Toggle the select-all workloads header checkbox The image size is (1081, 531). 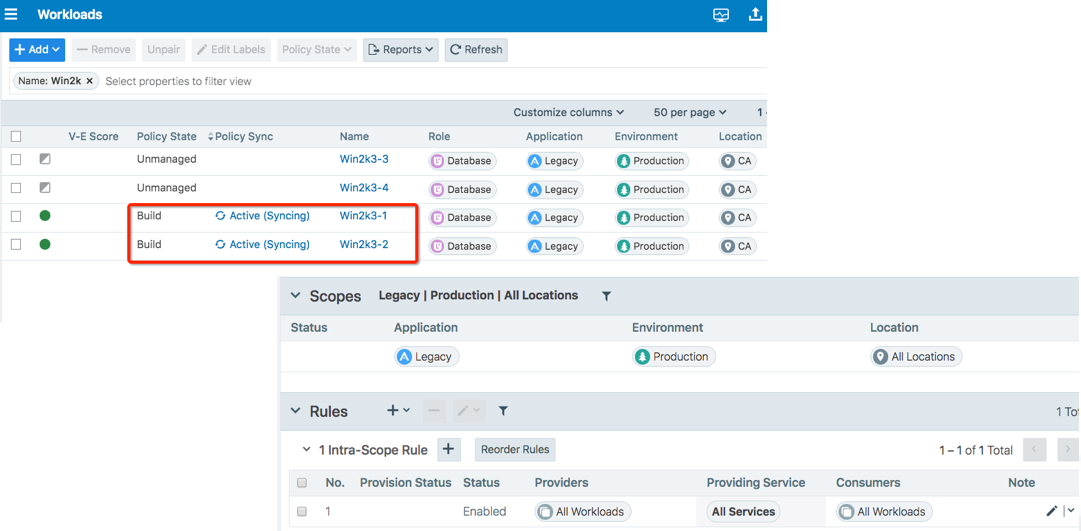[x=16, y=137]
